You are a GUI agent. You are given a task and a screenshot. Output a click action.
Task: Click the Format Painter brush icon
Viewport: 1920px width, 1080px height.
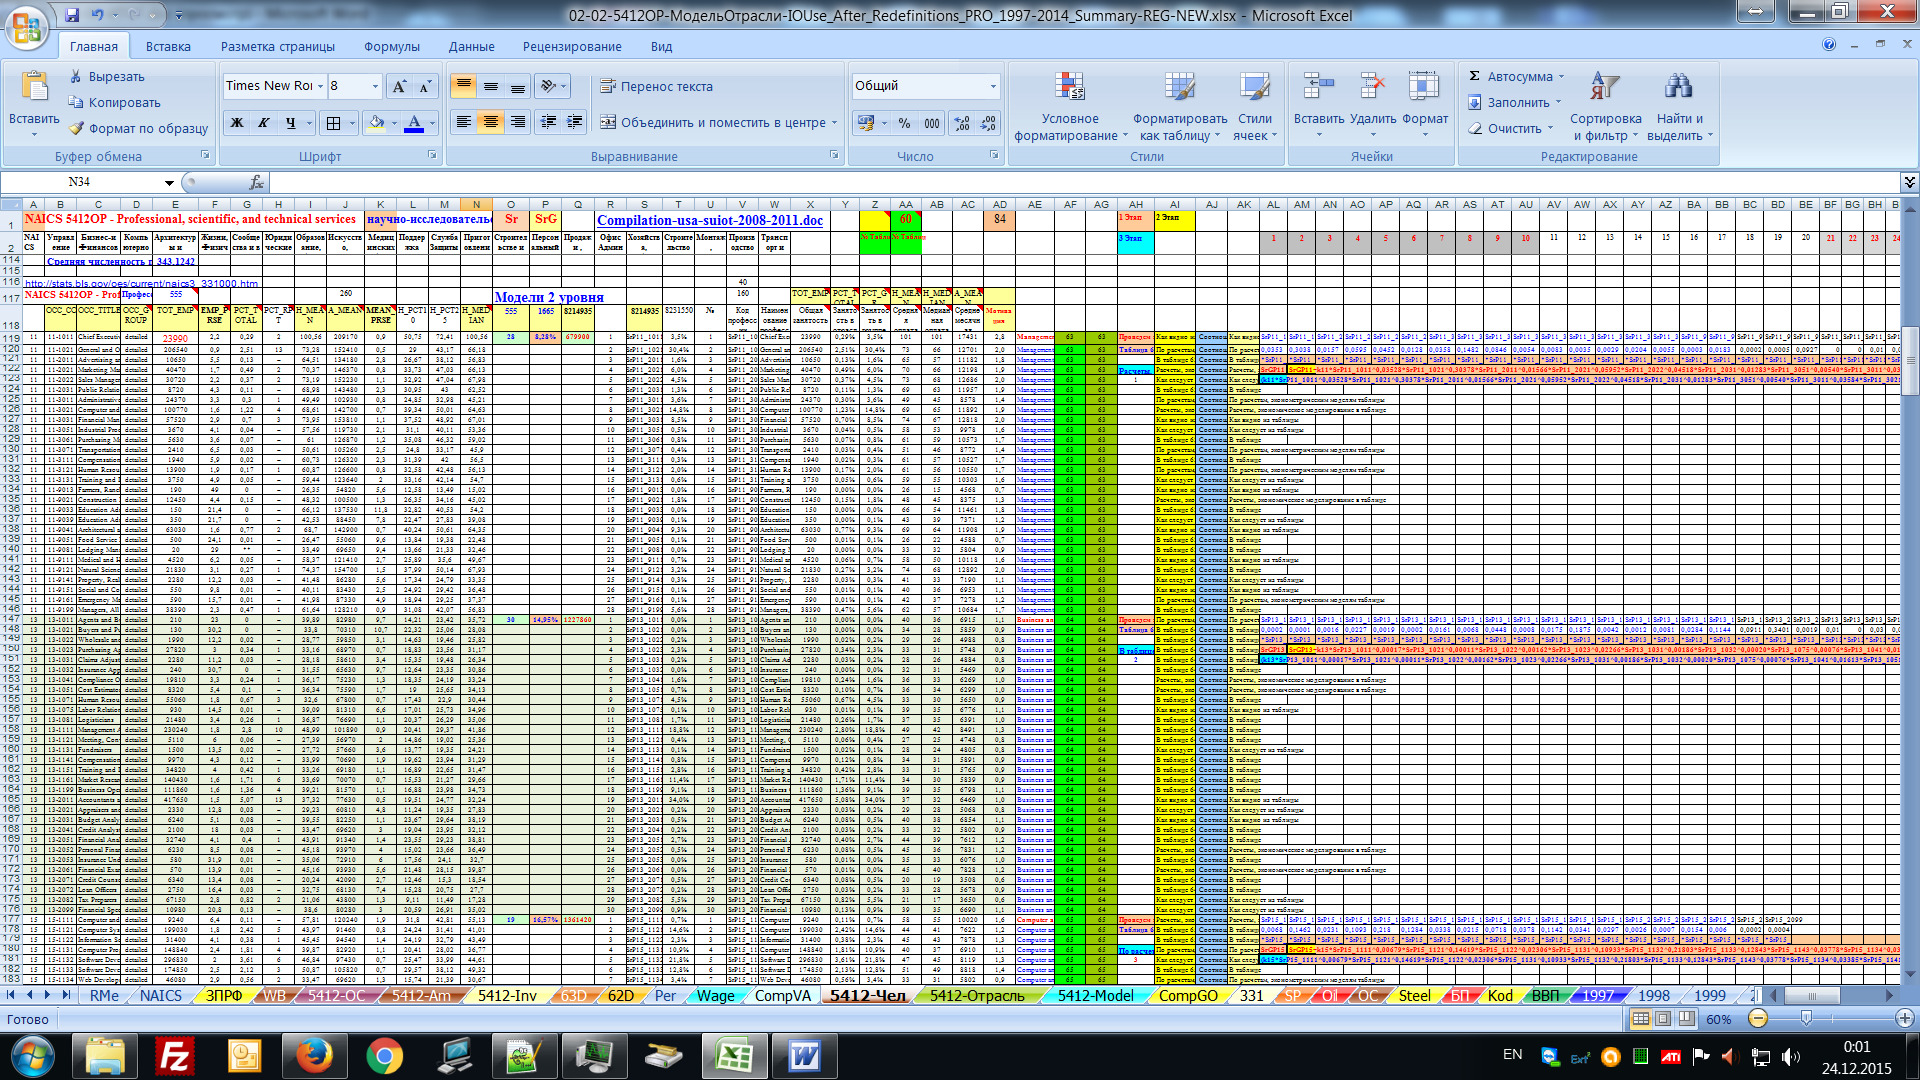(x=76, y=128)
